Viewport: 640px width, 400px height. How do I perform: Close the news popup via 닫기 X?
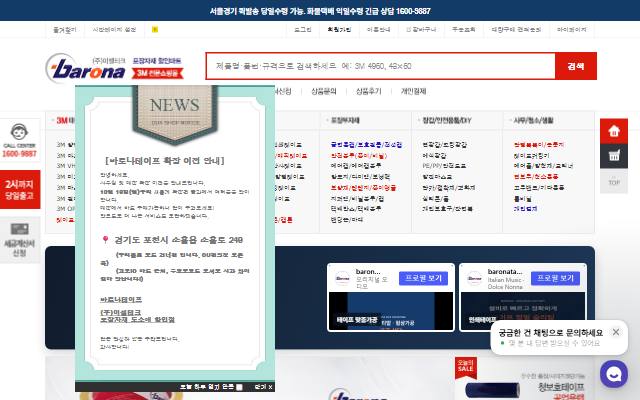click(x=264, y=387)
